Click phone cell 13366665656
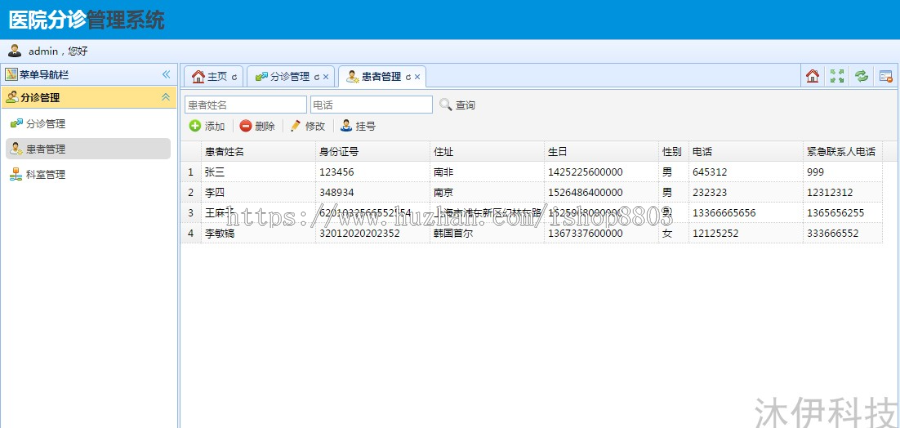This screenshot has width=900, height=428. pyautogui.click(x=746, y=213)
